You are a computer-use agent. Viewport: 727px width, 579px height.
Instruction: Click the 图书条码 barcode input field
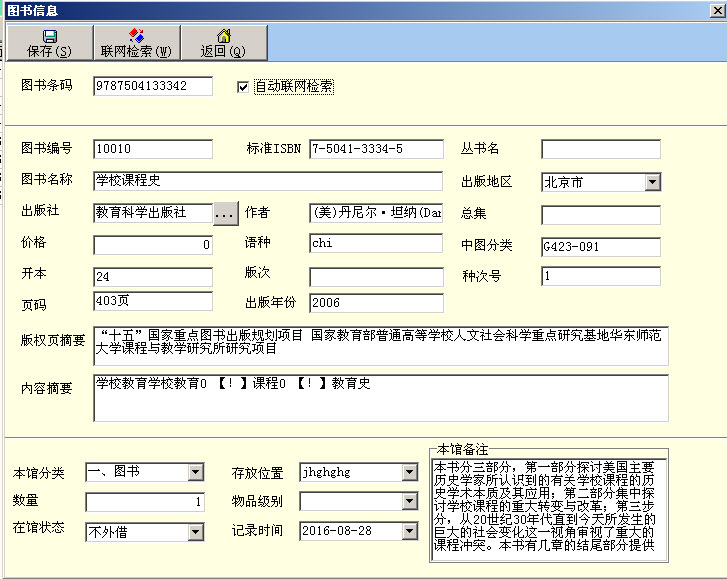[153, 86]
